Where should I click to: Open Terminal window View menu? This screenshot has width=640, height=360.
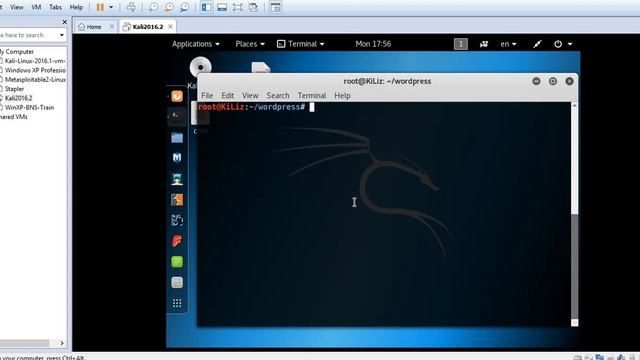point(250,96)
